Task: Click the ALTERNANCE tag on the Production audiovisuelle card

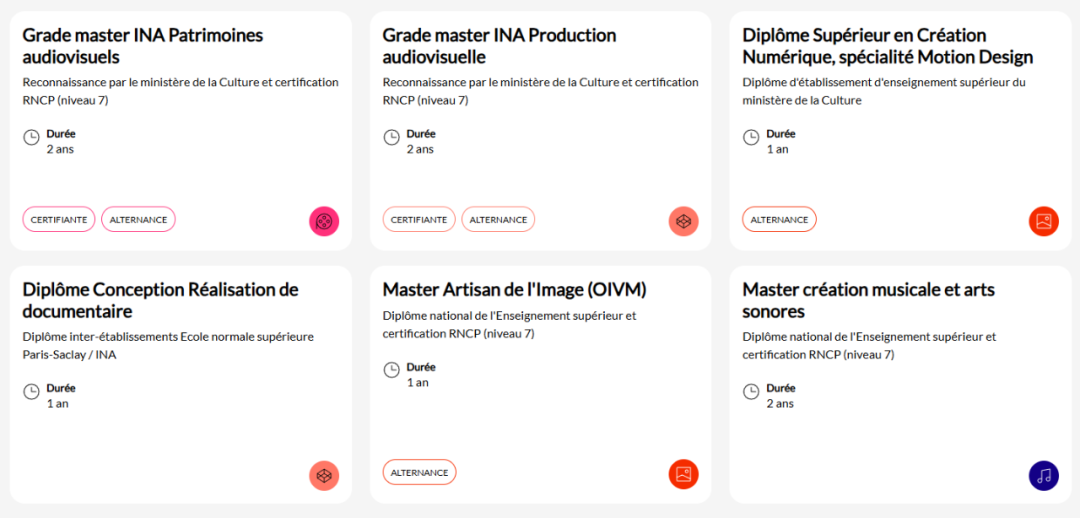Action: pos(498,220)
